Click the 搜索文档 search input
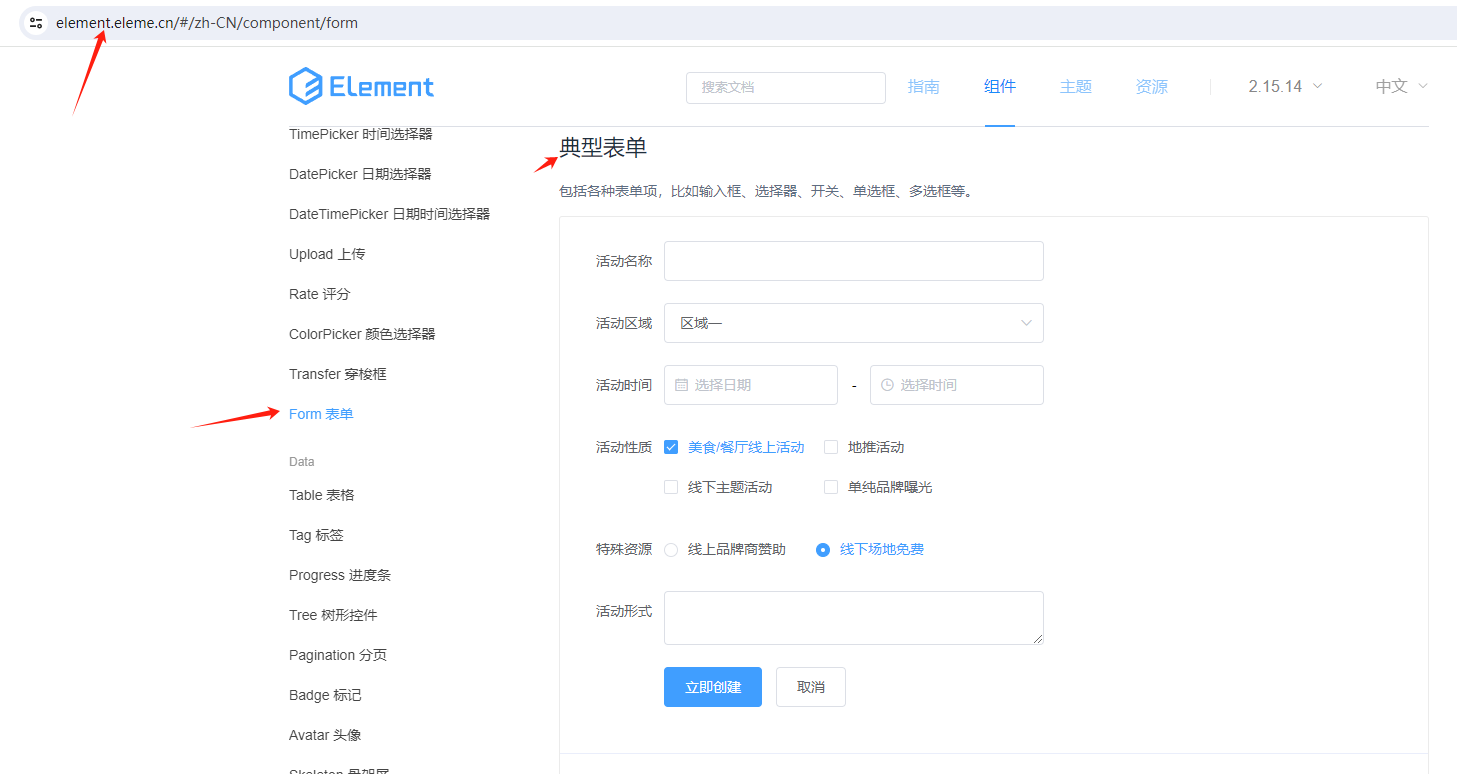The width and height of the screenshot is (1457, 774). 786,87
